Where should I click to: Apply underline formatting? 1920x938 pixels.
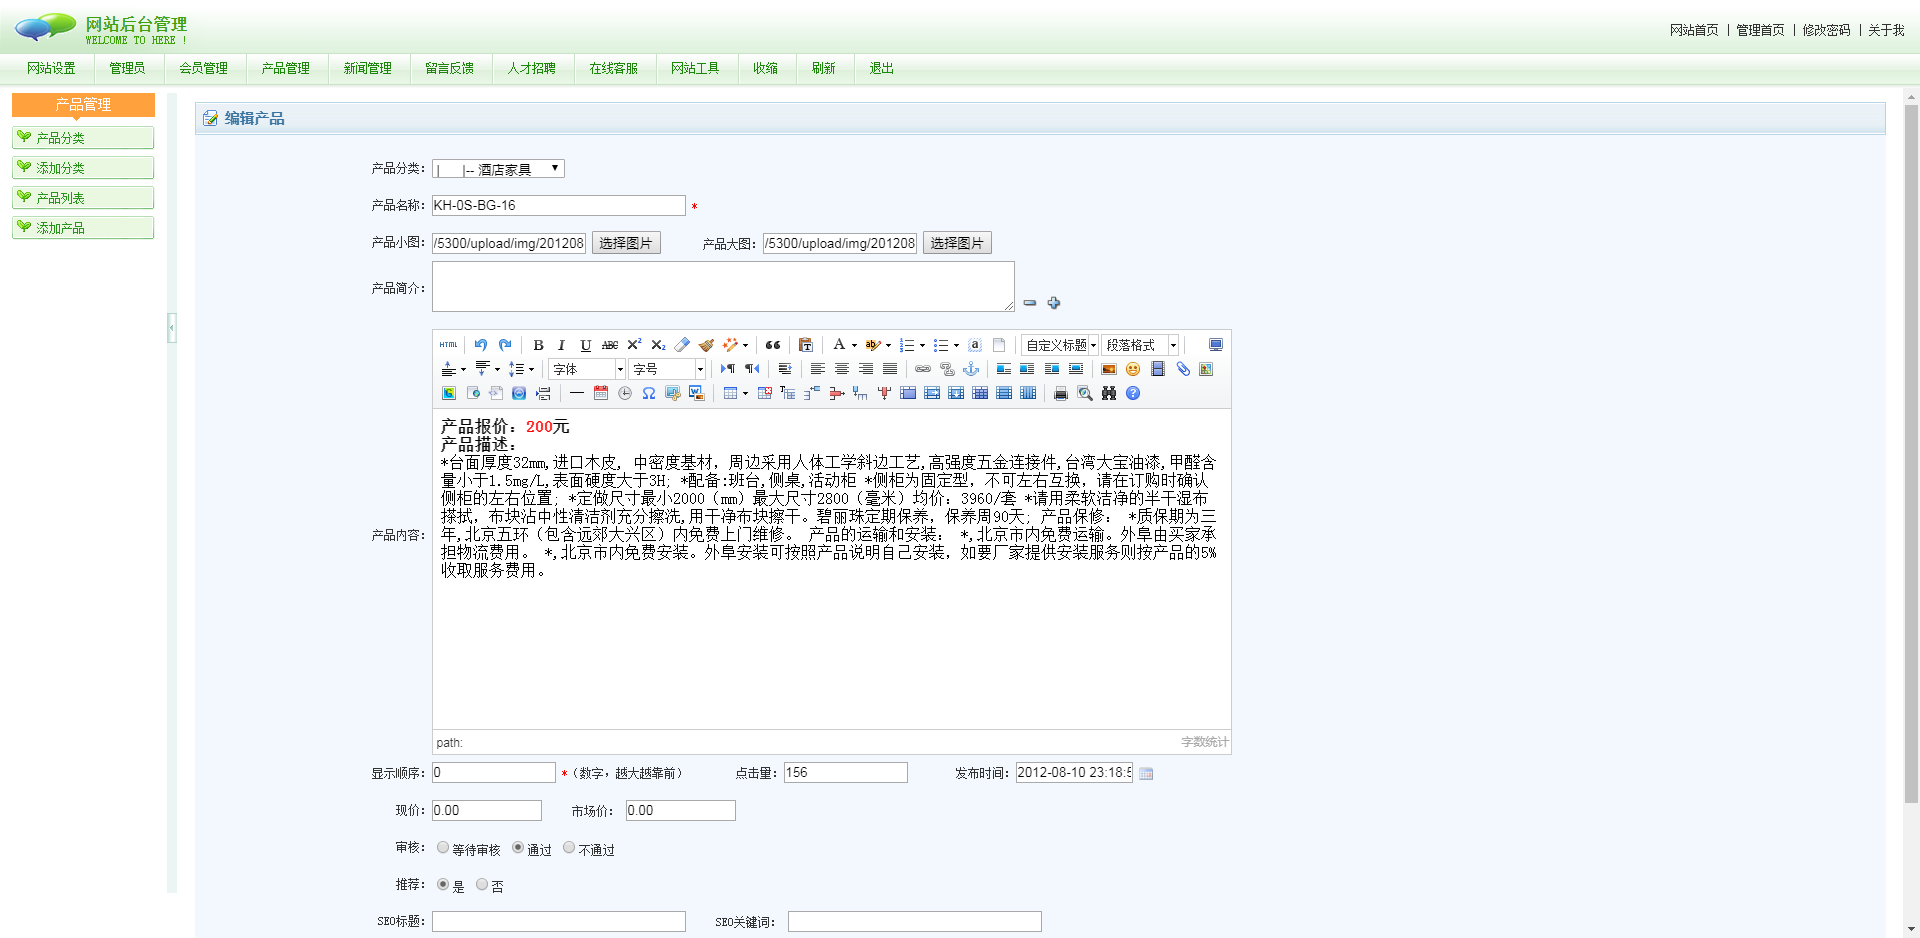586,345
